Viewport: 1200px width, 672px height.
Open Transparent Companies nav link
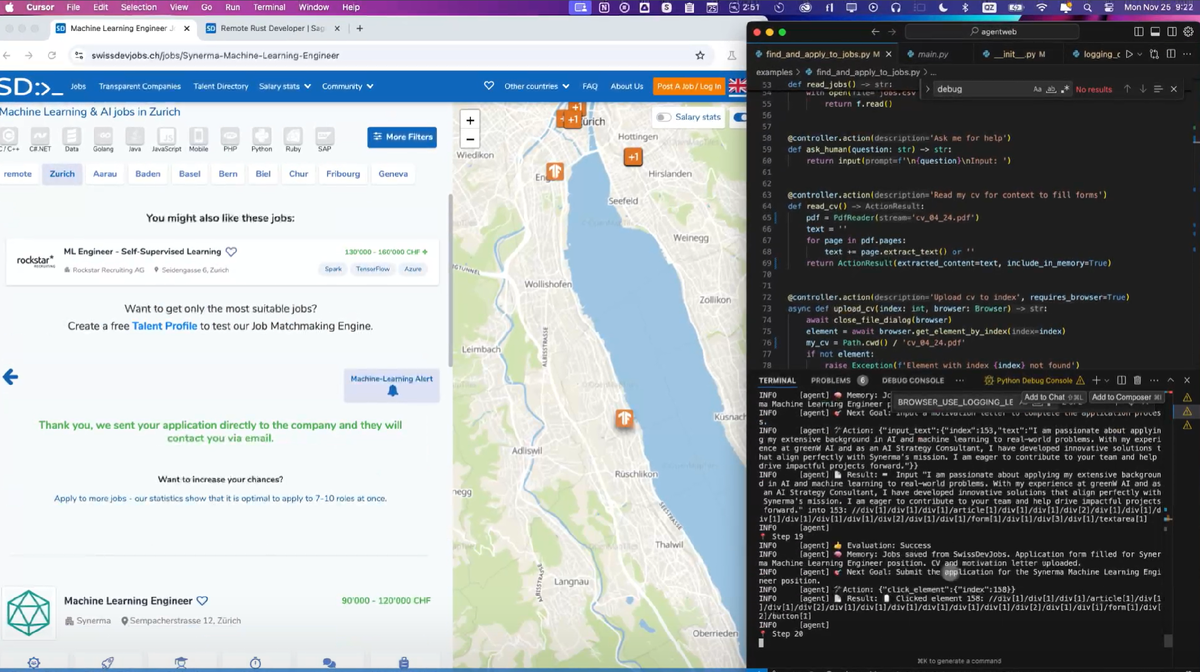(139, 86)
